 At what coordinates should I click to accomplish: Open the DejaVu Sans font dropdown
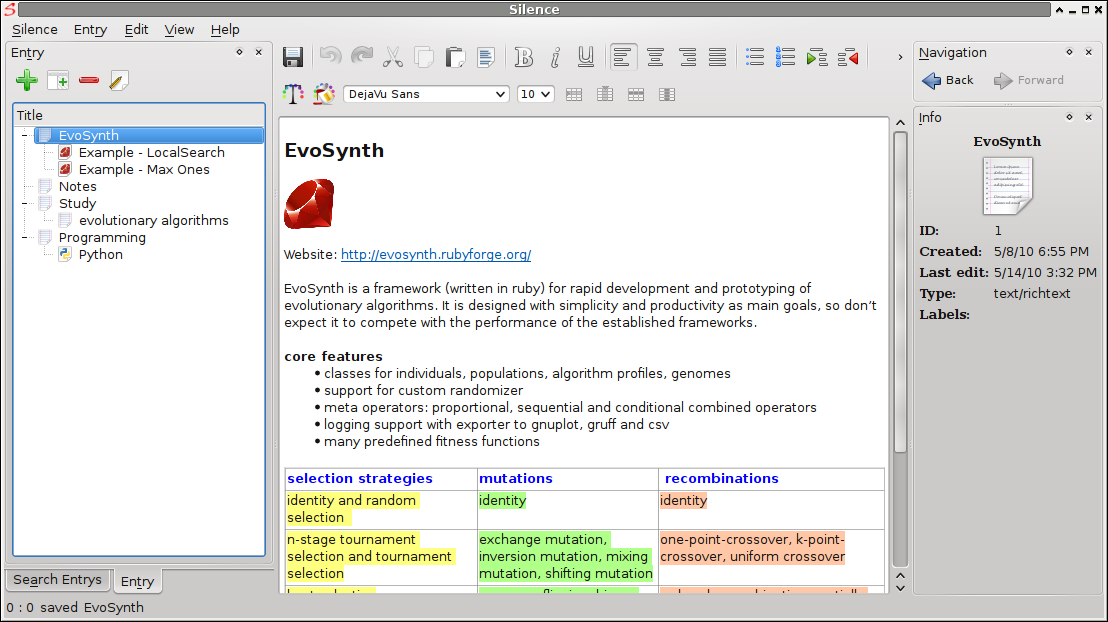pos(426,94)
